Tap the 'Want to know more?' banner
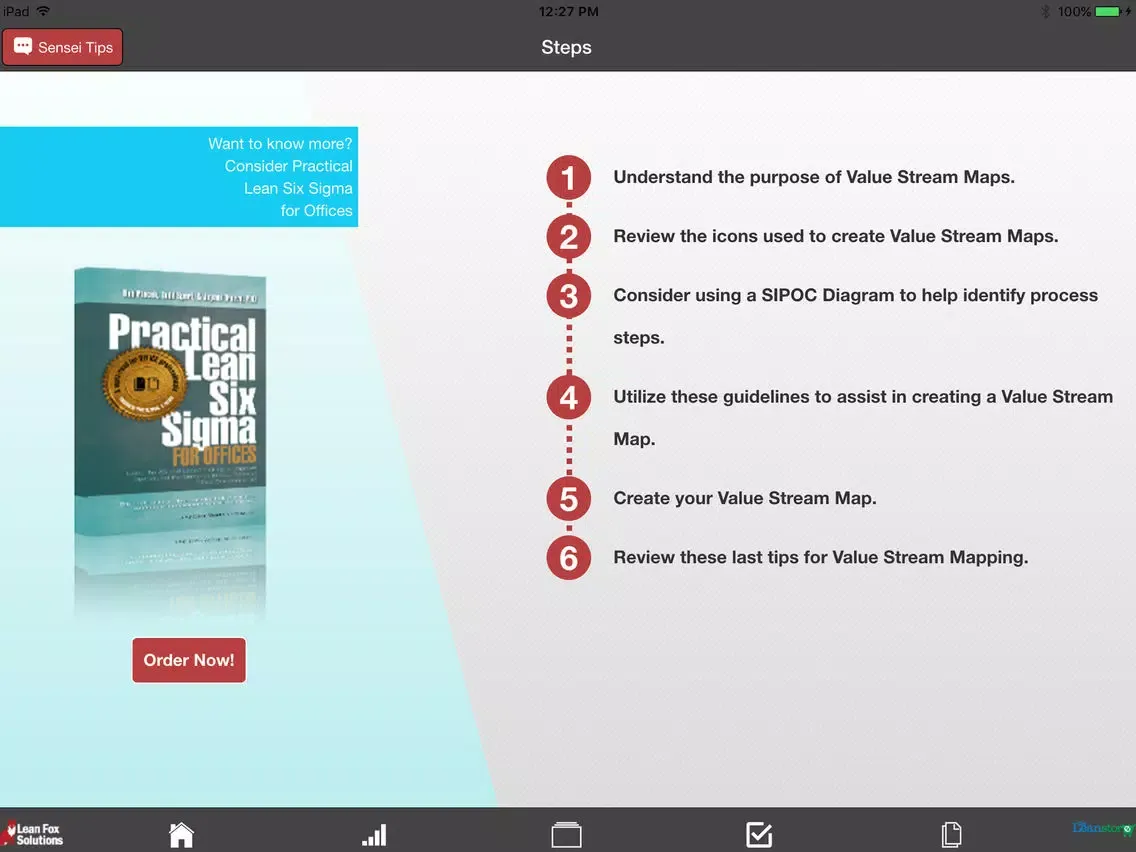The height and width of the screenshot is (852, 1136). pyautogui.click(x=179, y=177)
